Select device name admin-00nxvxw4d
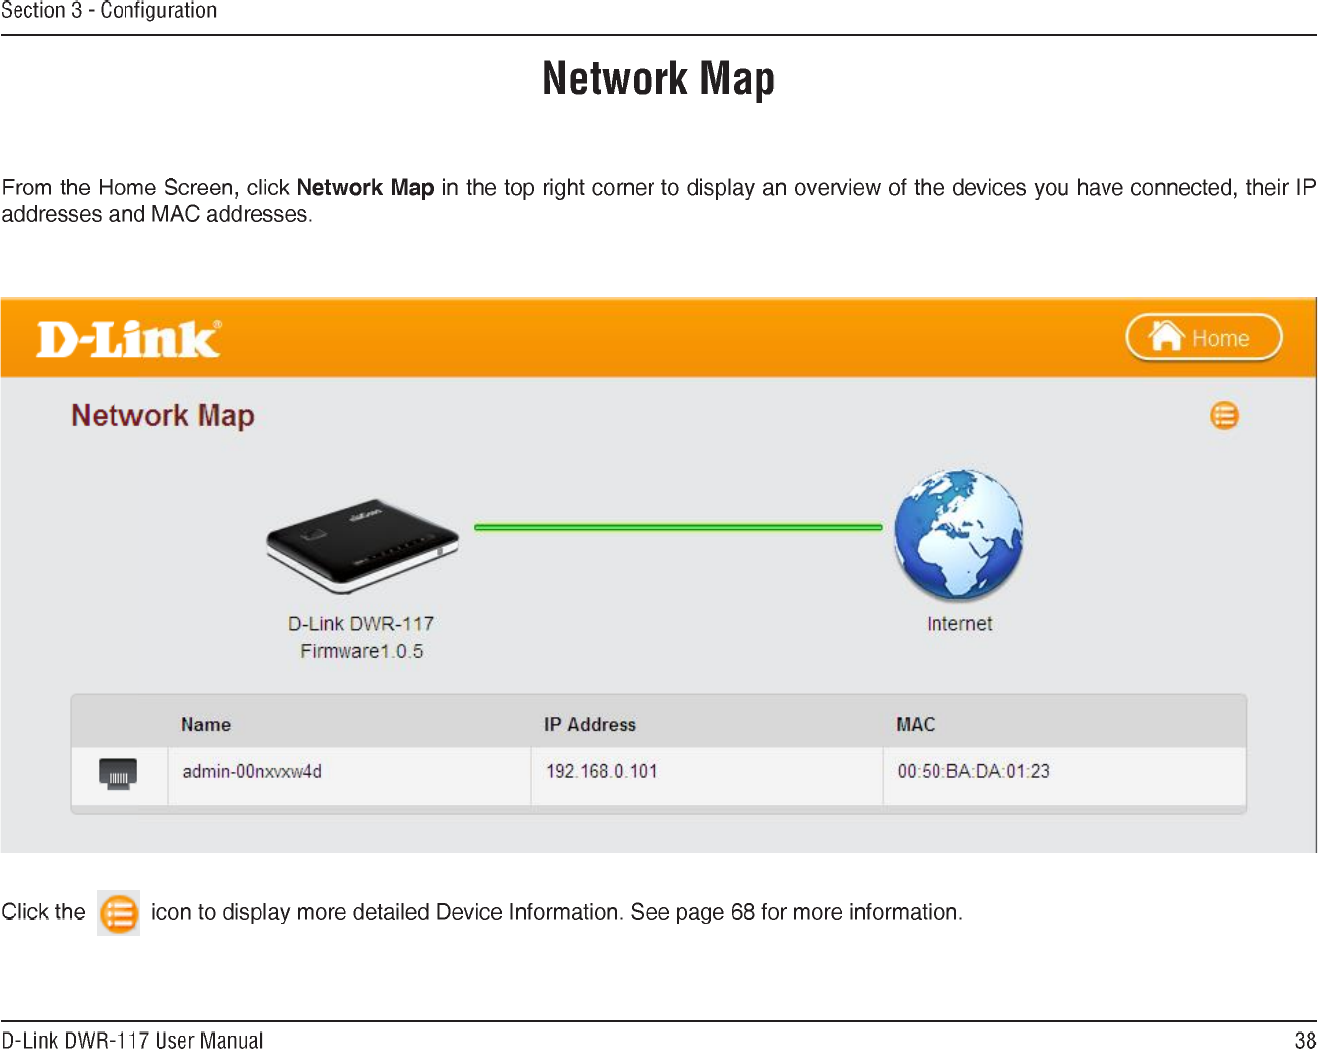The width and height of the screenshot is (1318, 1049). [252, 771]
